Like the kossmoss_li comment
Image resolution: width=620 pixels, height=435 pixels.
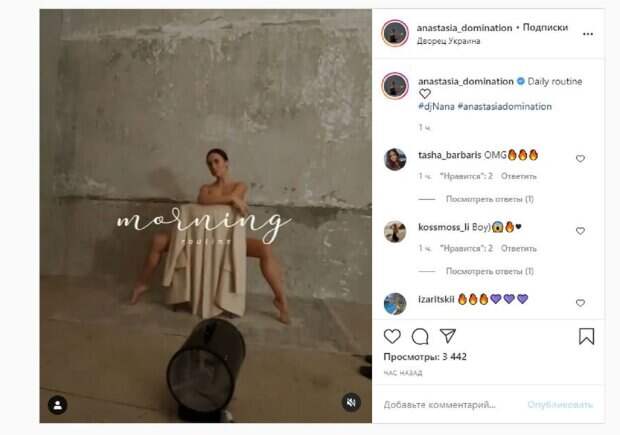[x=580, y=231]
